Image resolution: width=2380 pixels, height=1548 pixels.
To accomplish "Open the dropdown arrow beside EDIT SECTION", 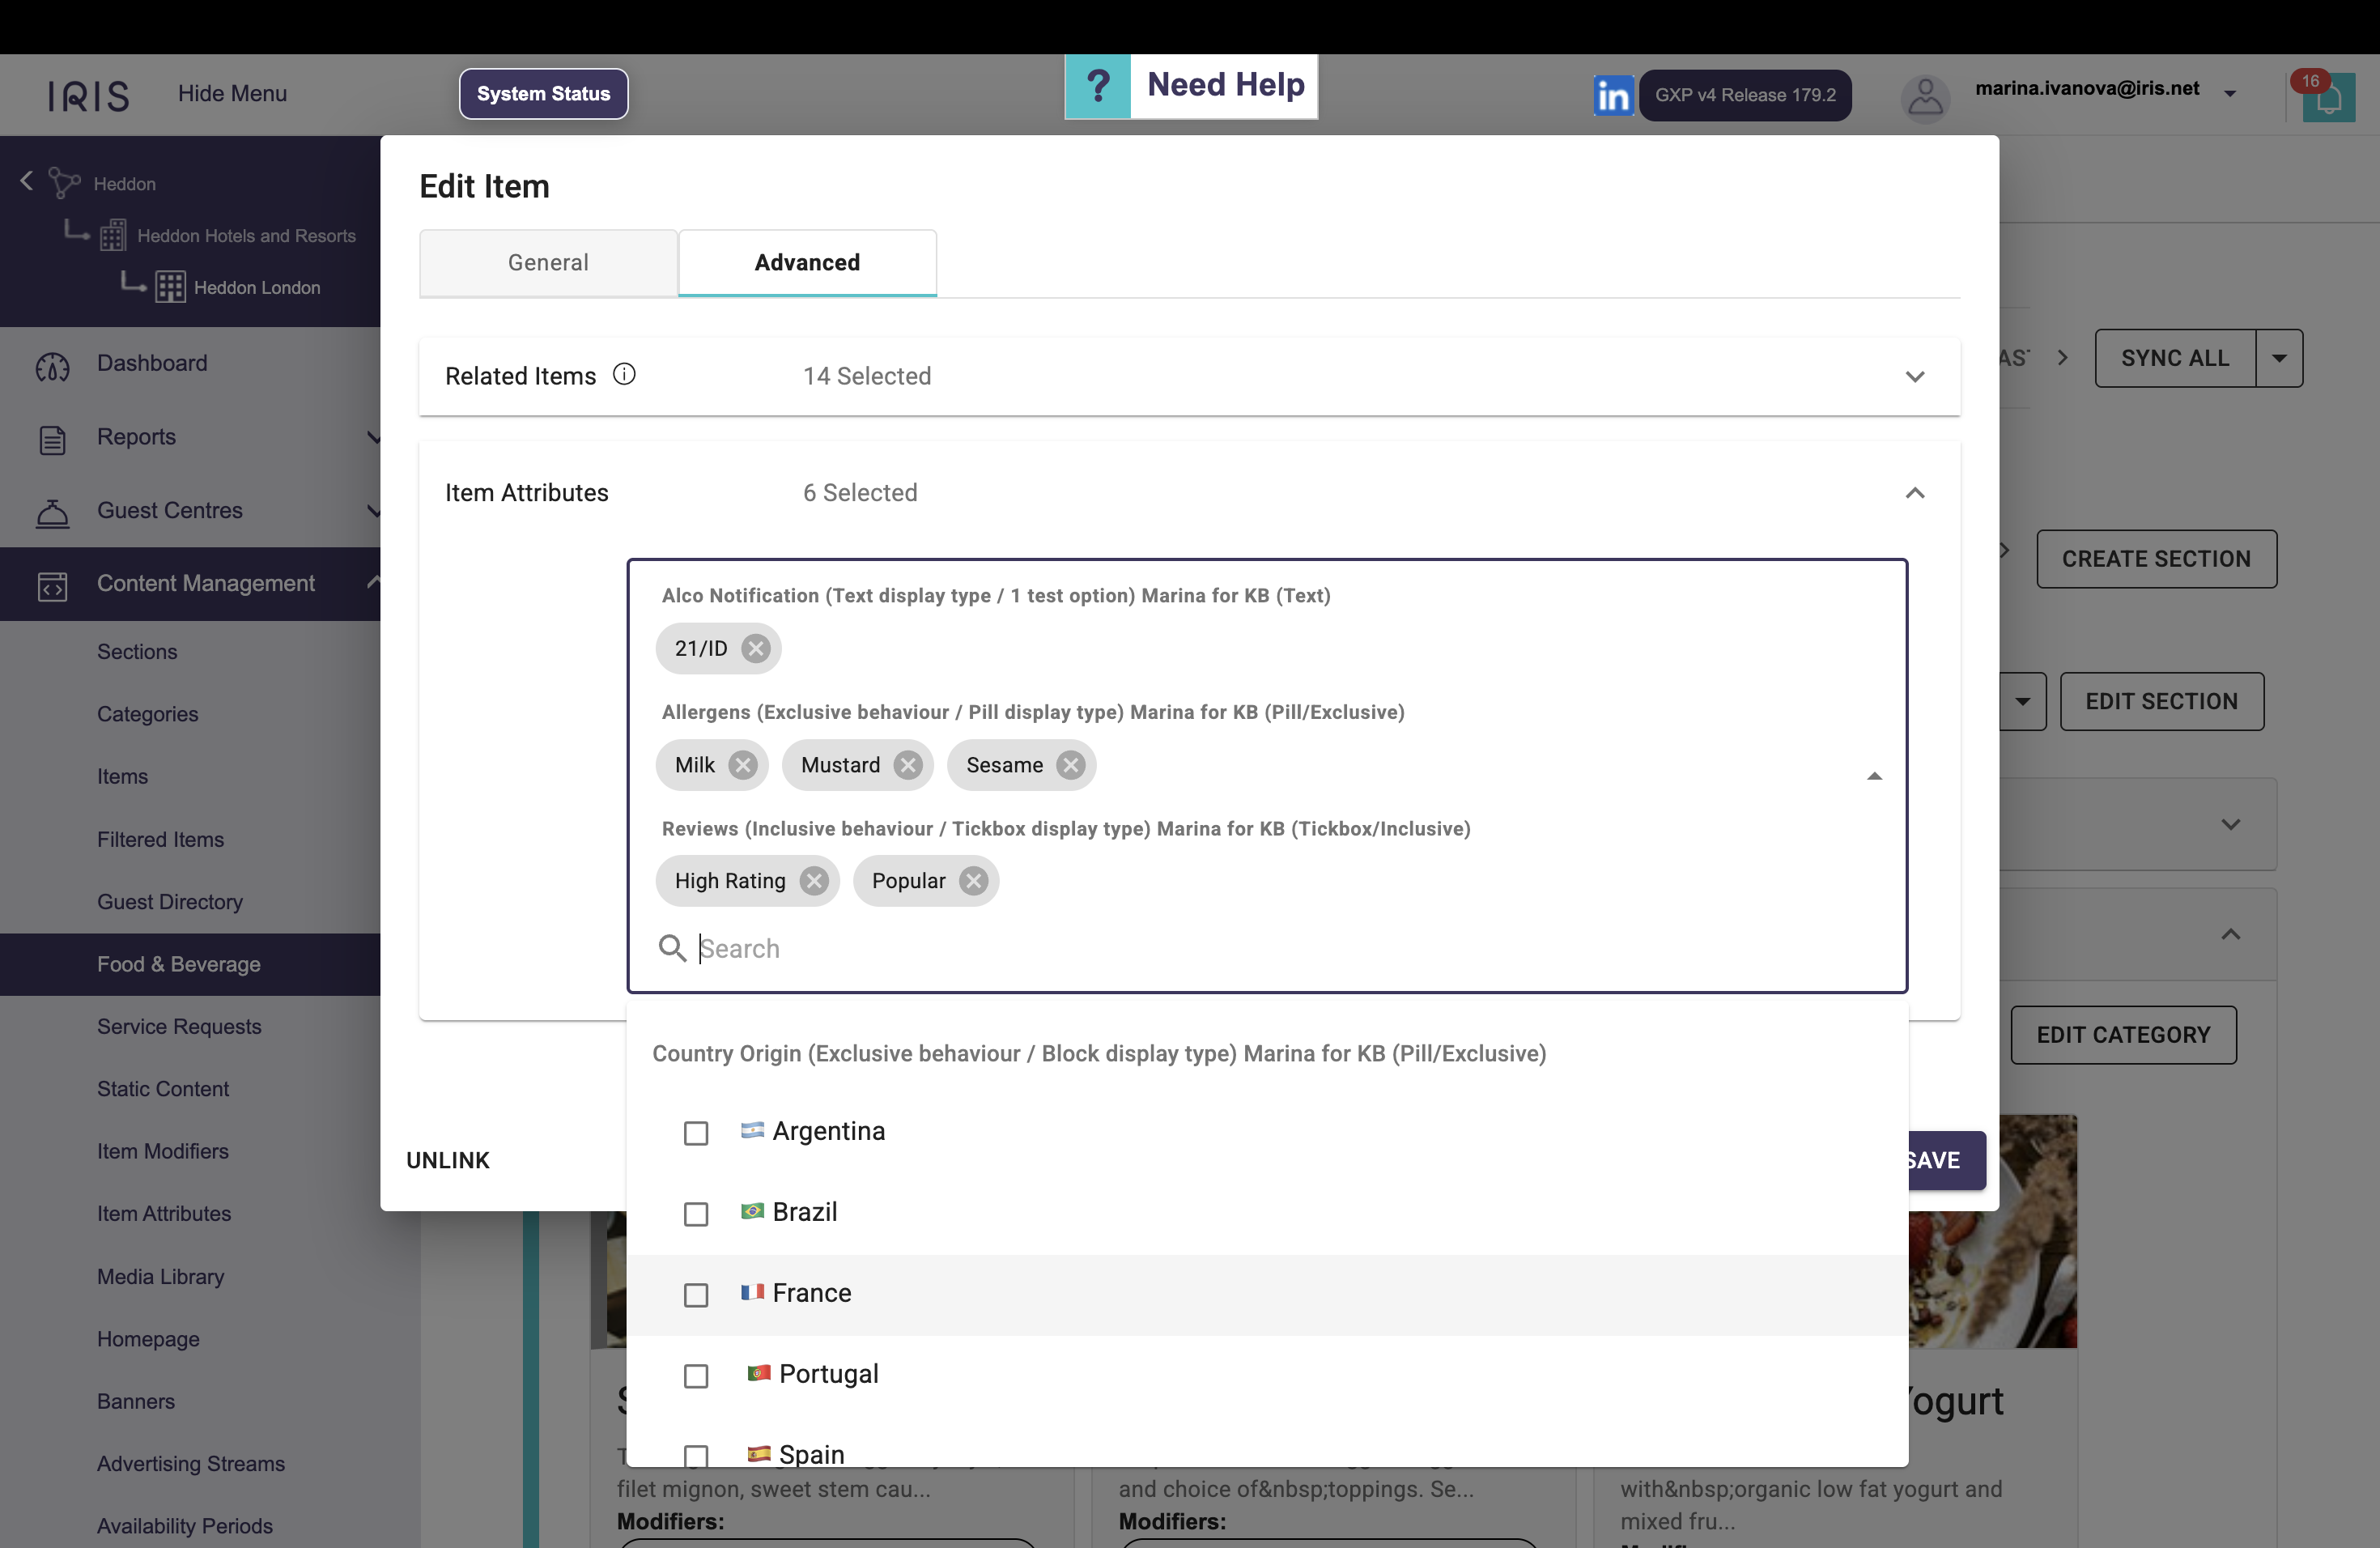I will (x=2023, y=702).
